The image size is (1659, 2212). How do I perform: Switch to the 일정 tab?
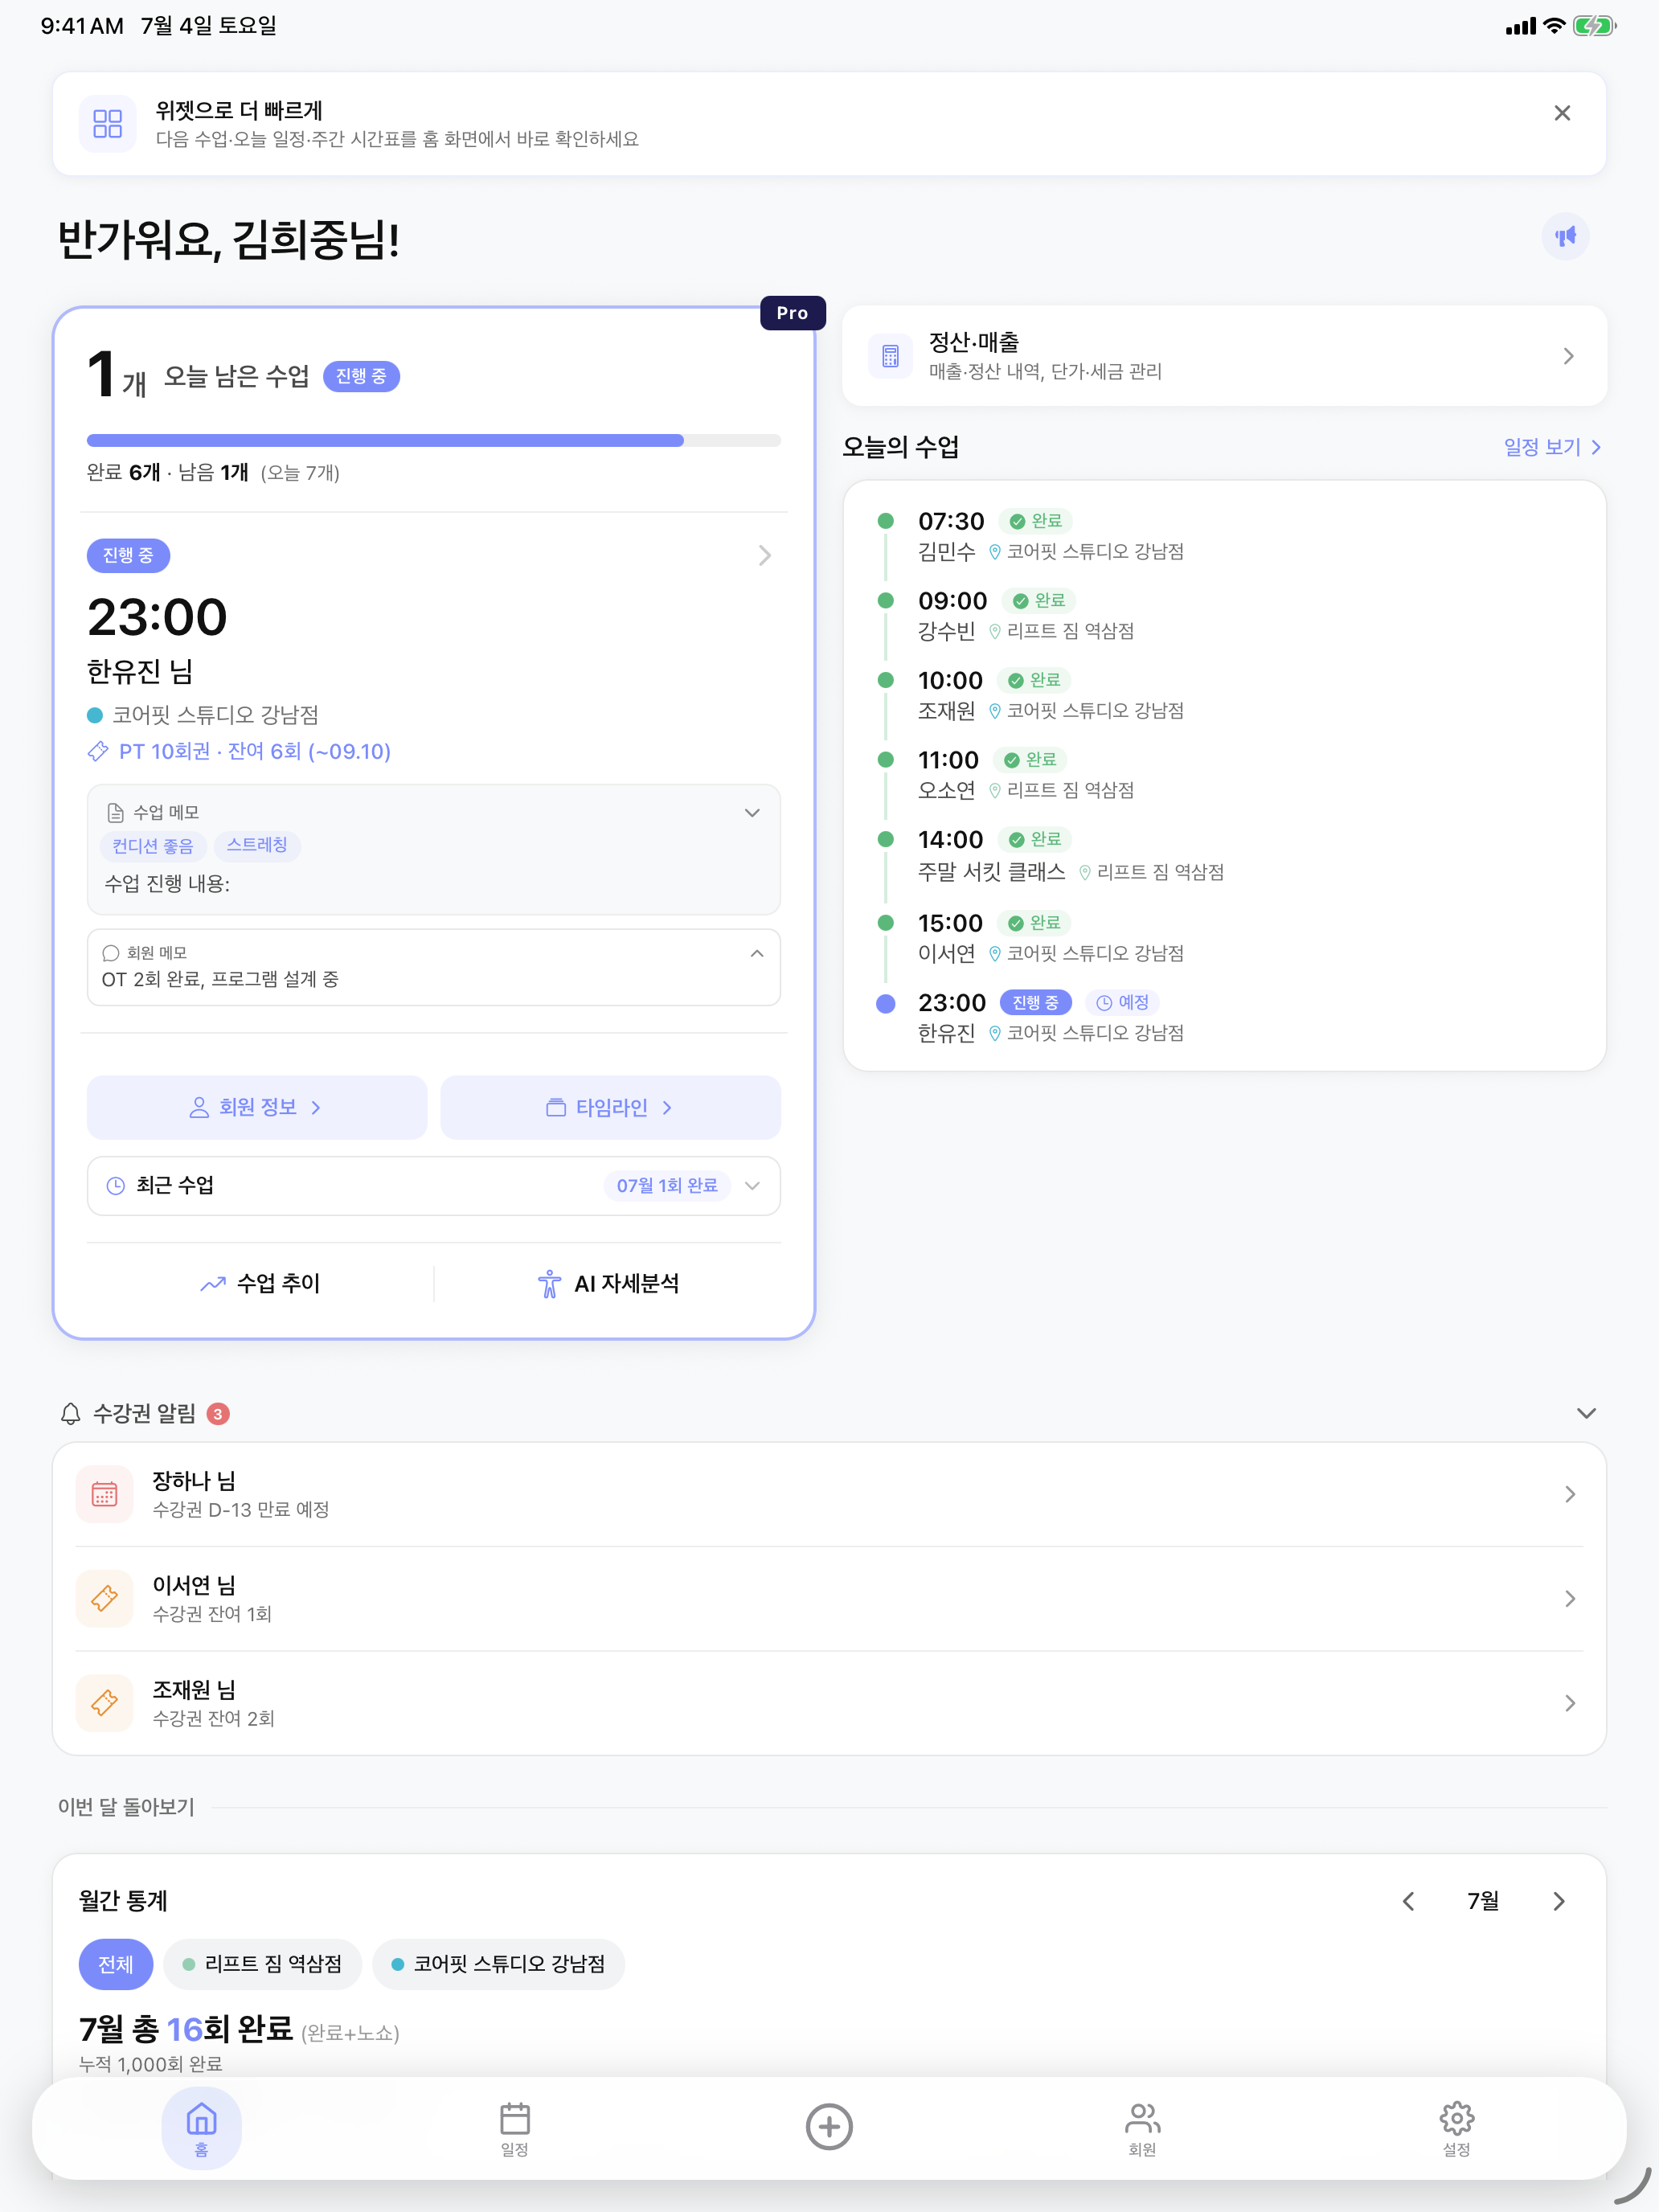tap(514, 2128)
